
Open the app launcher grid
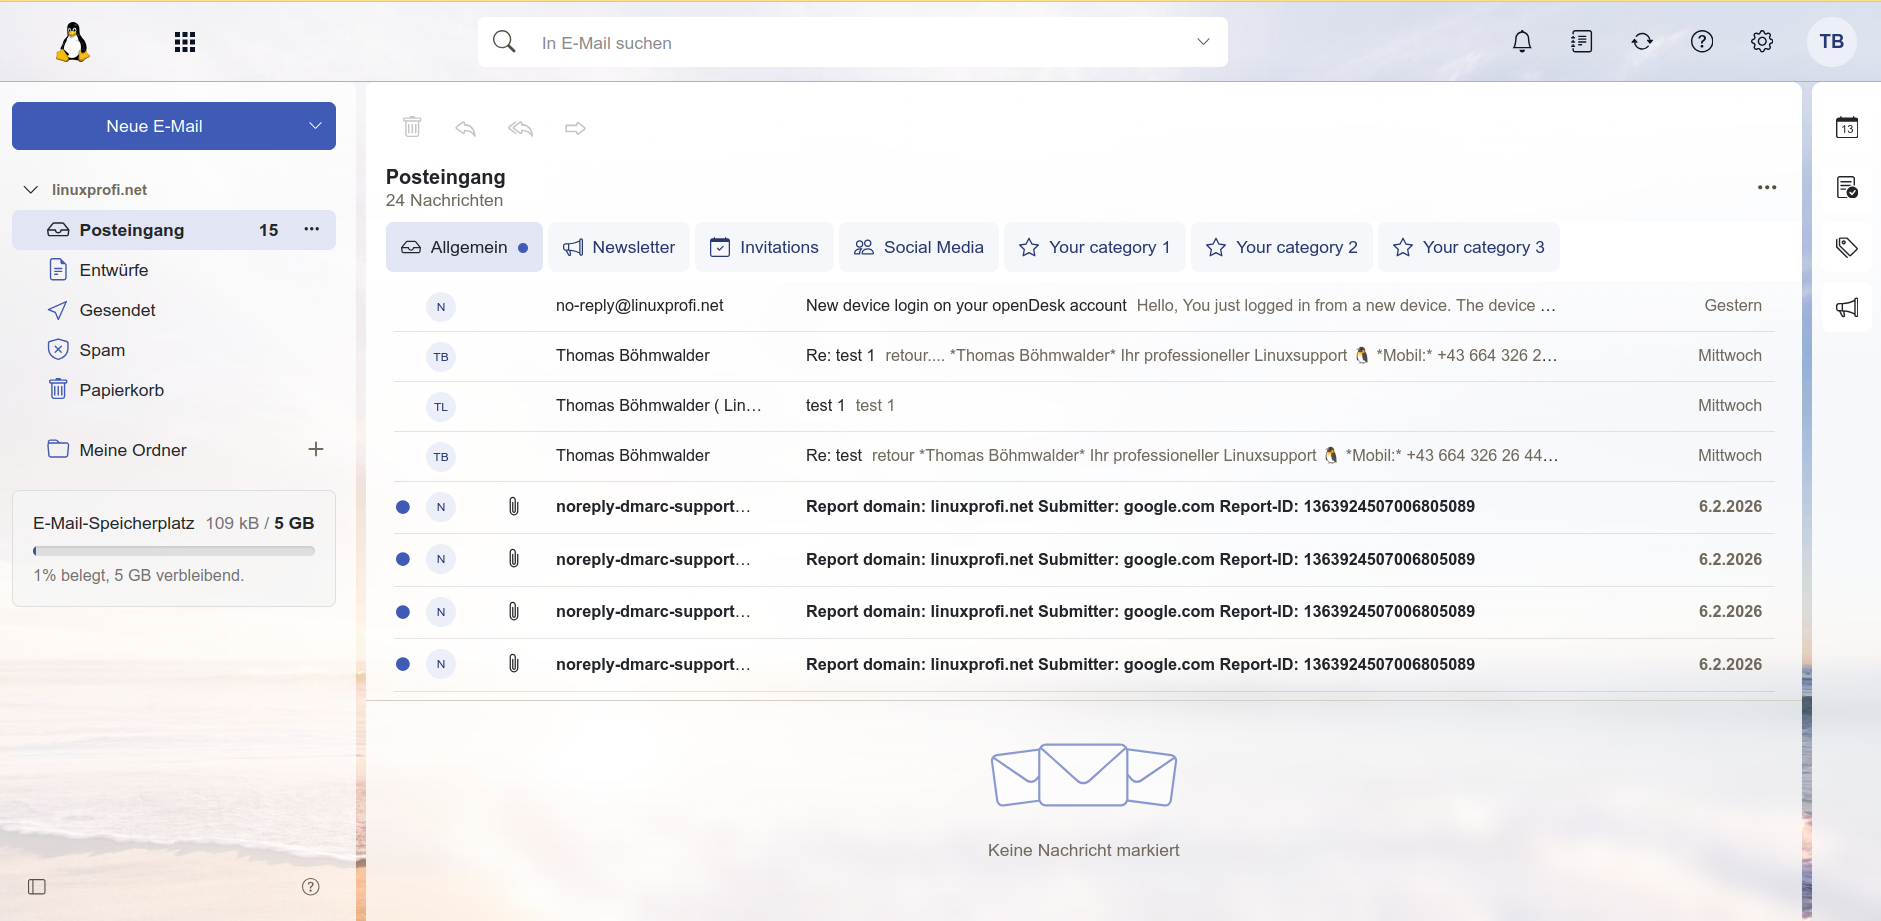(185, 42)
